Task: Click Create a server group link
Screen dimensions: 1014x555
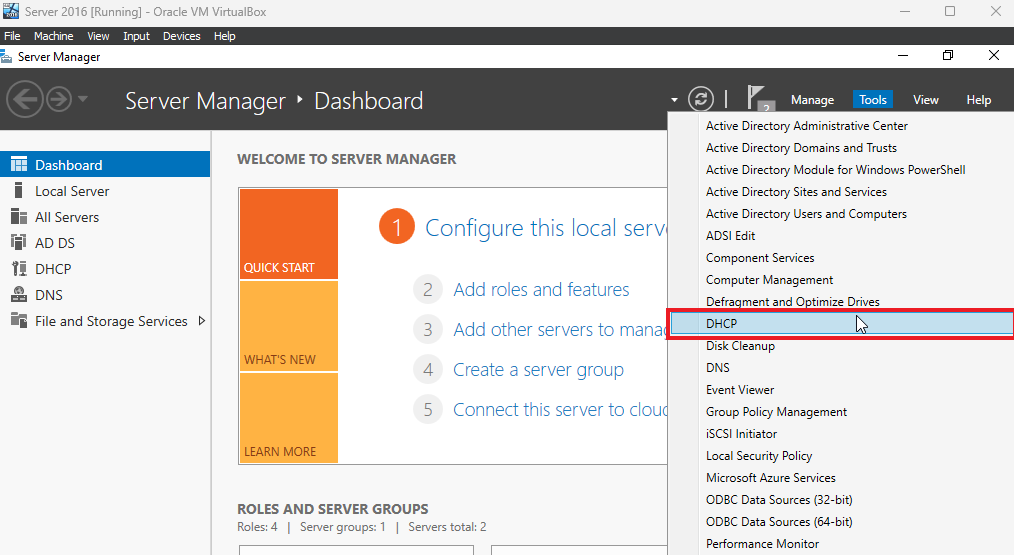Action: (538, 369)
